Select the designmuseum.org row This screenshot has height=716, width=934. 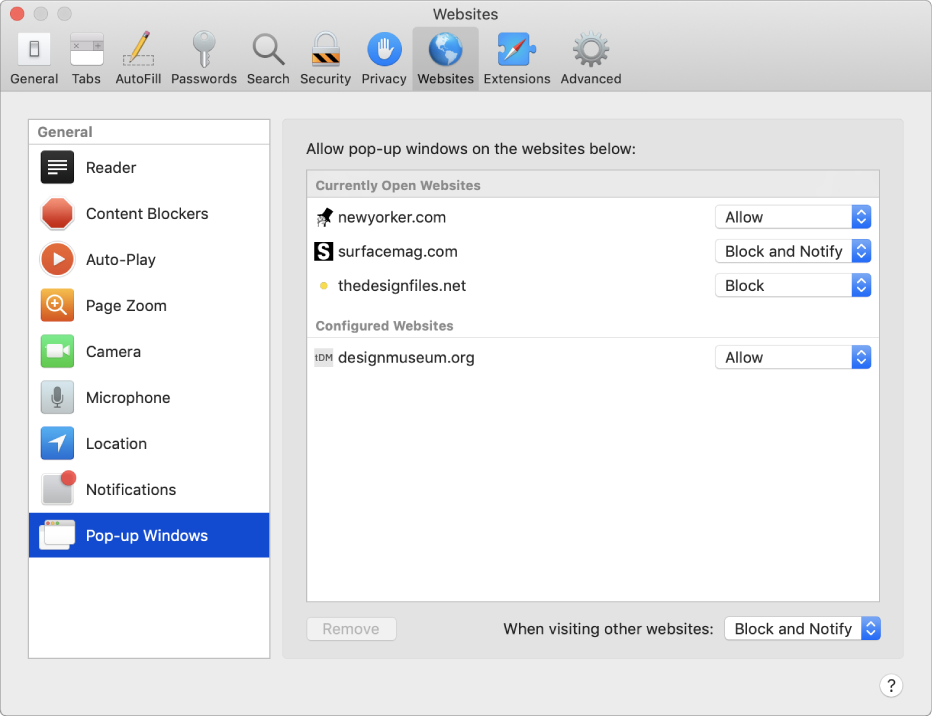click(593, 357)
